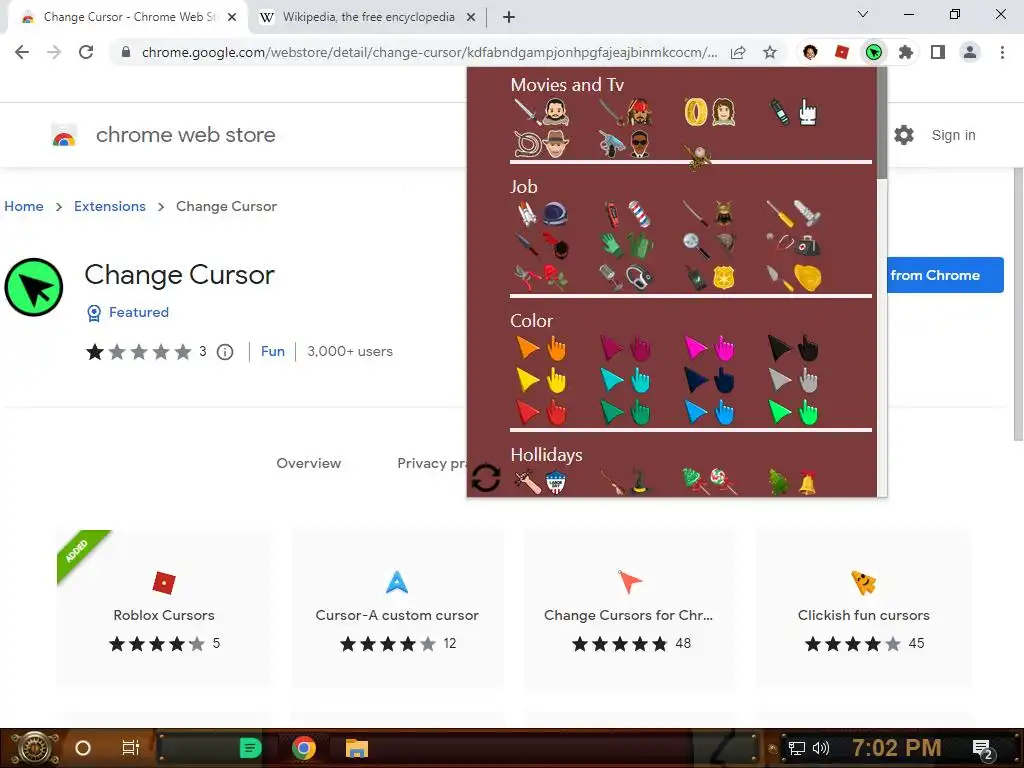Pick the Christmas tree and bell cursor set
The height and width of the screenshot is (768, 1024).
(x=792, y=482)
